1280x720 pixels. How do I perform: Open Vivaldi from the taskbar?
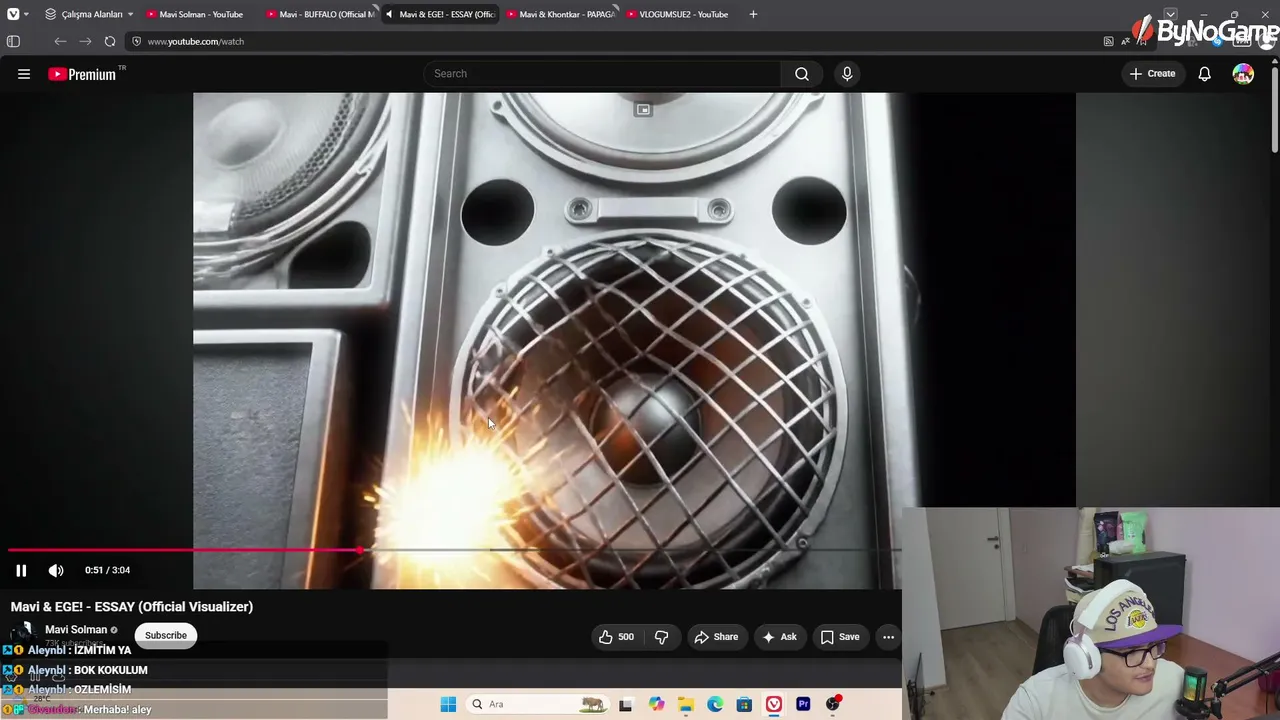(x=774, y=704)
